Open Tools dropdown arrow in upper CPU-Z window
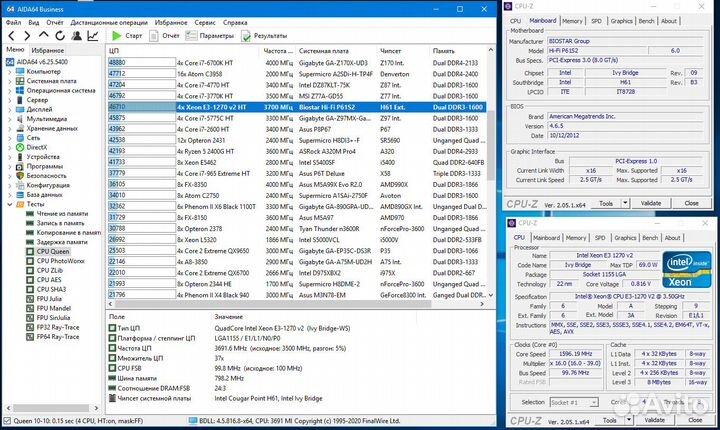720x430 pixels. pyautogui.click(x=625, y=203)
